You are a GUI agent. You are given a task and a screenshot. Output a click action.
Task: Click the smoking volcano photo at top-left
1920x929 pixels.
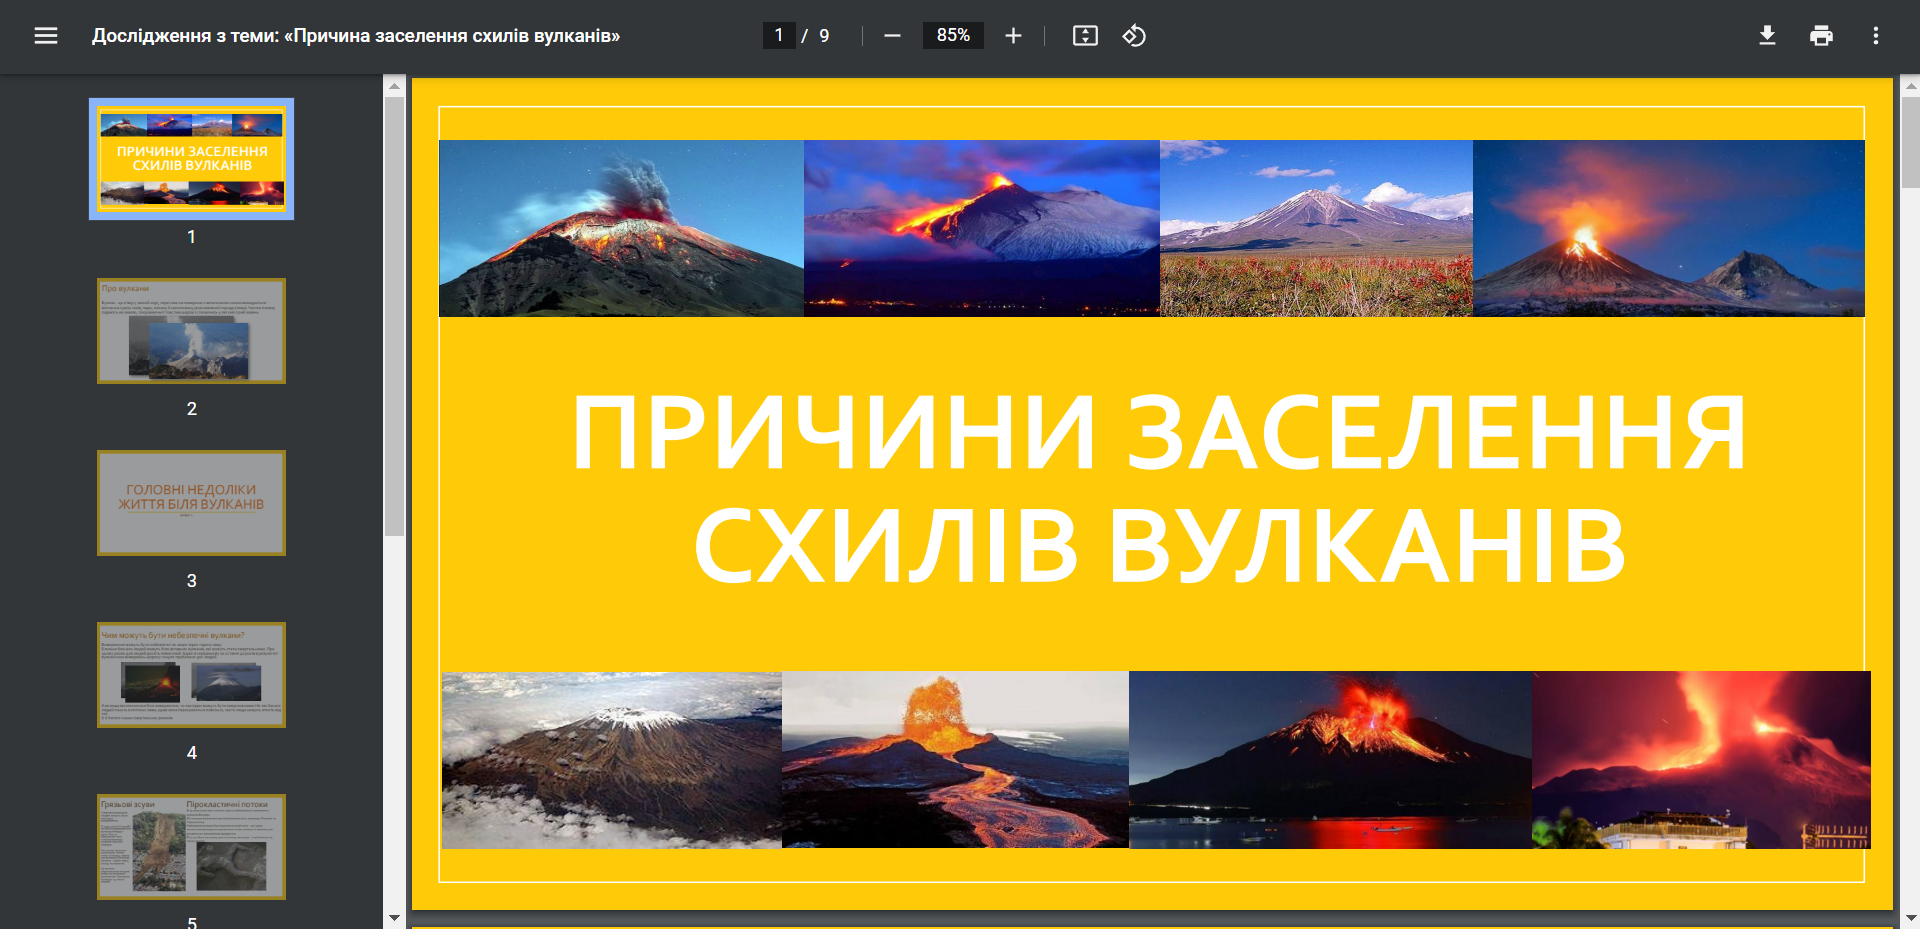[x=621, y=228]
